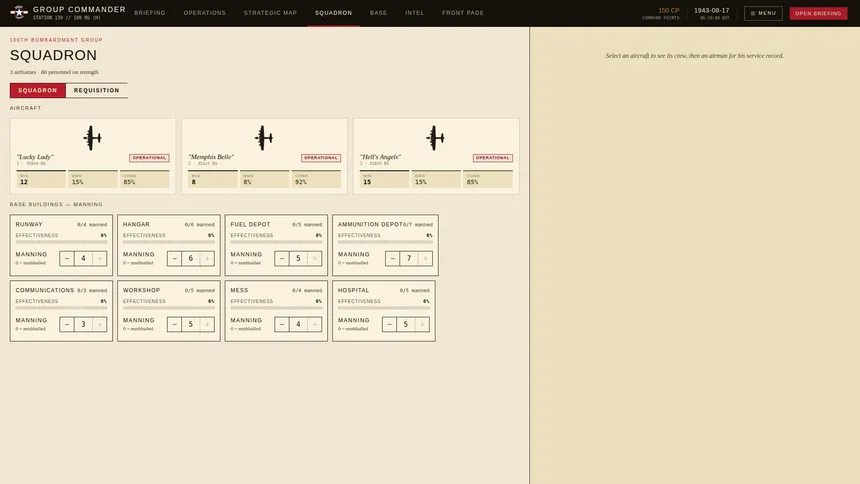This screenshot has width=860, height=484.
Task: Click Lucky Lady damage 15% stat
Action: pyautogui.click(x=93, y=179)
